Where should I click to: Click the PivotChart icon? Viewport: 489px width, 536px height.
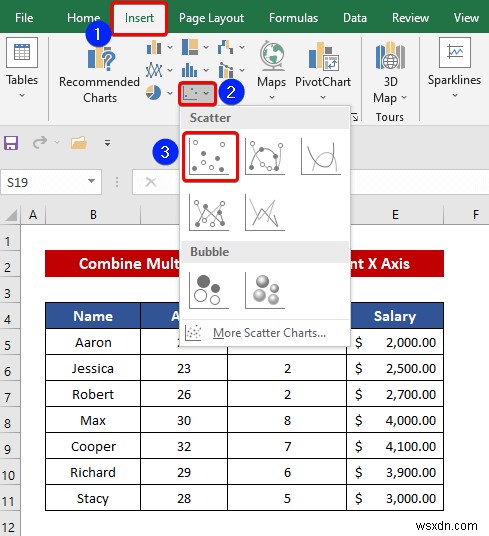[x=323, y=56]
